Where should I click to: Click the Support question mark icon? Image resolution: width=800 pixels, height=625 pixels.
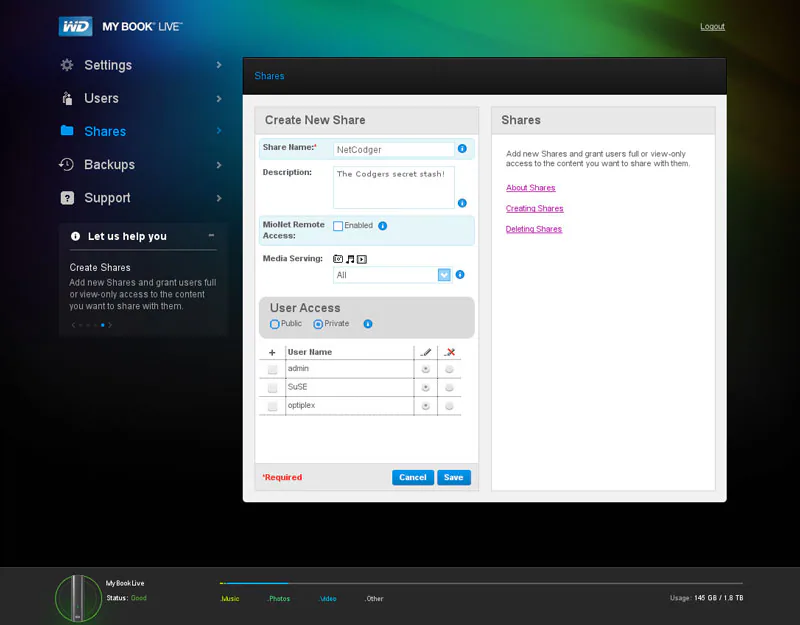(67, 197)
